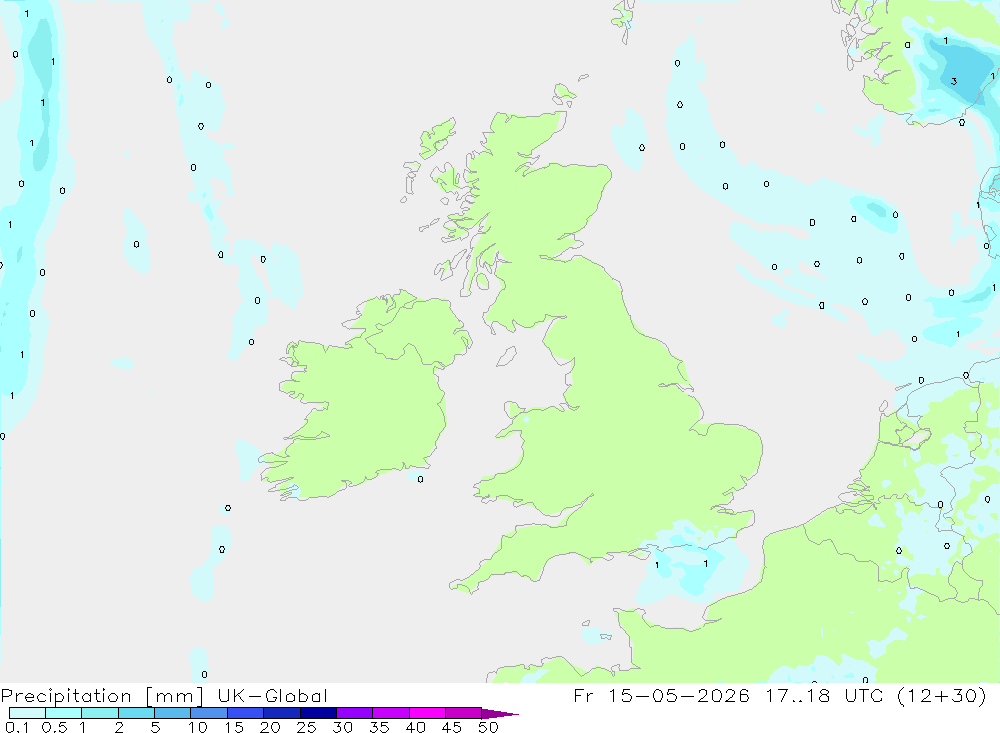Click the legend tick label '0.1'
Viewport: 1000px width, 733px height.
coord(17,727)
